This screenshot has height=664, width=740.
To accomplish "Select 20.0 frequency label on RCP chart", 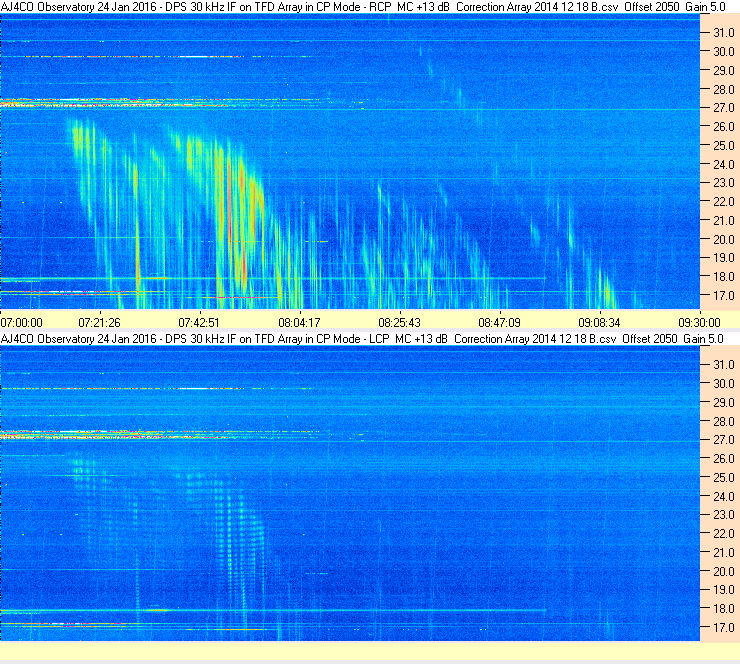I will tap(724, 240).
